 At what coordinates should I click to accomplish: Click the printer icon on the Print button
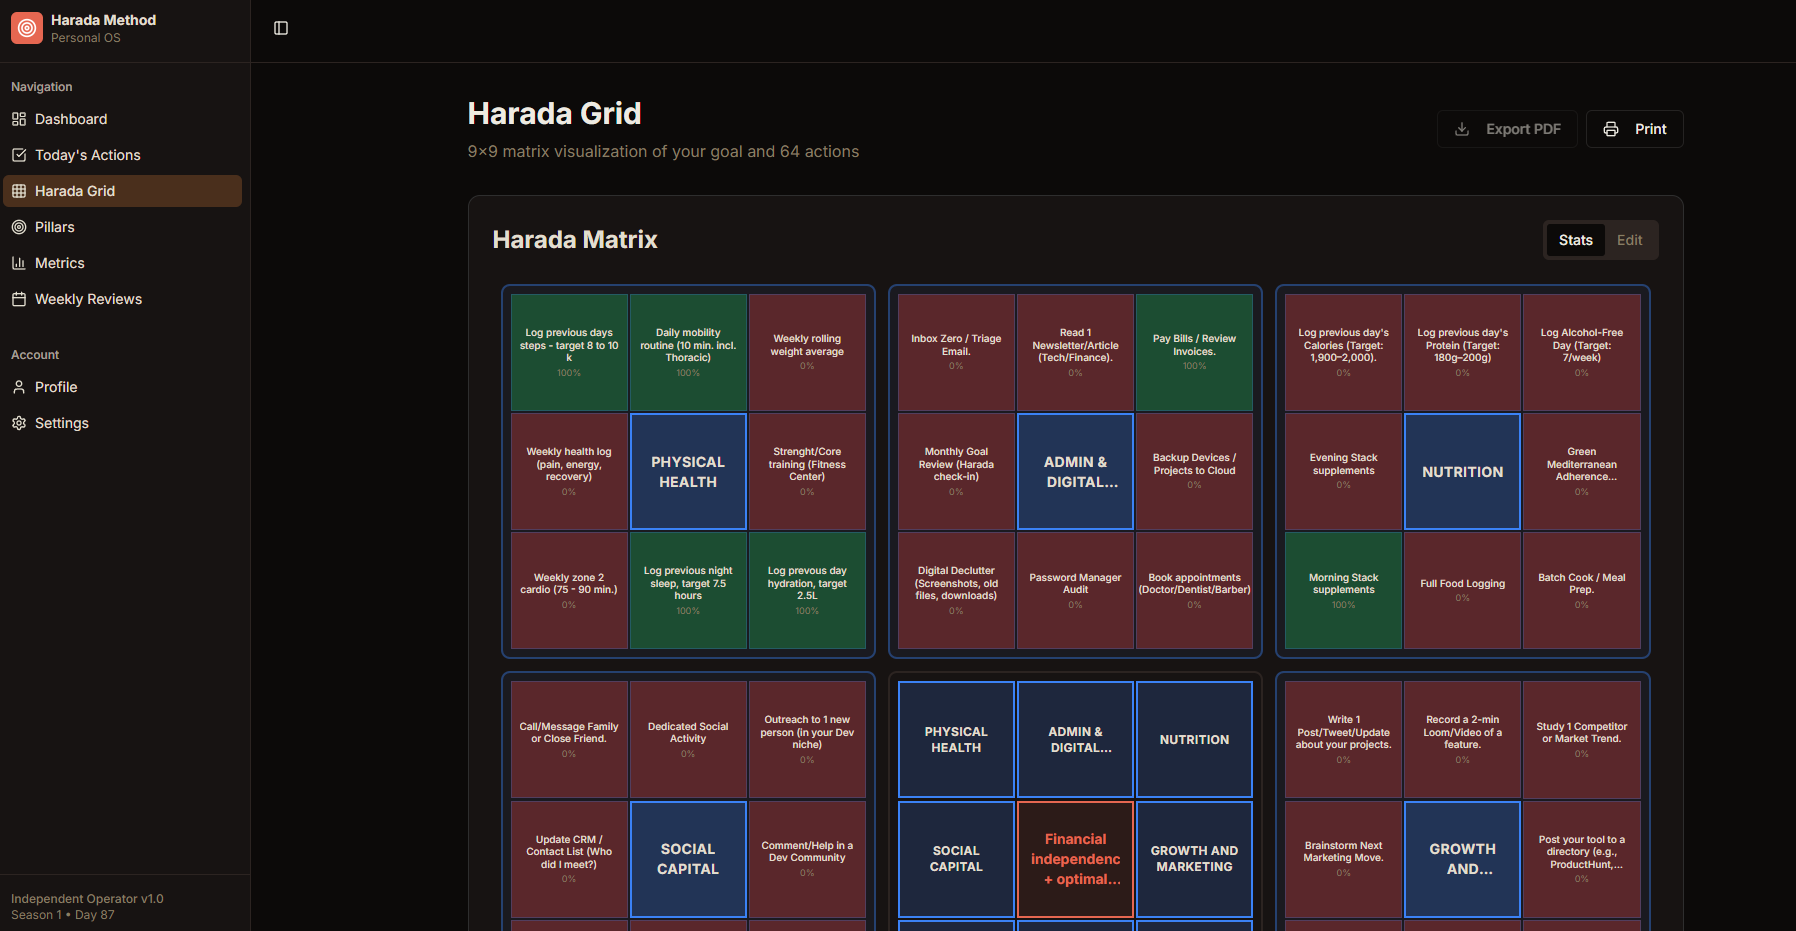(x=1610, y=128)
